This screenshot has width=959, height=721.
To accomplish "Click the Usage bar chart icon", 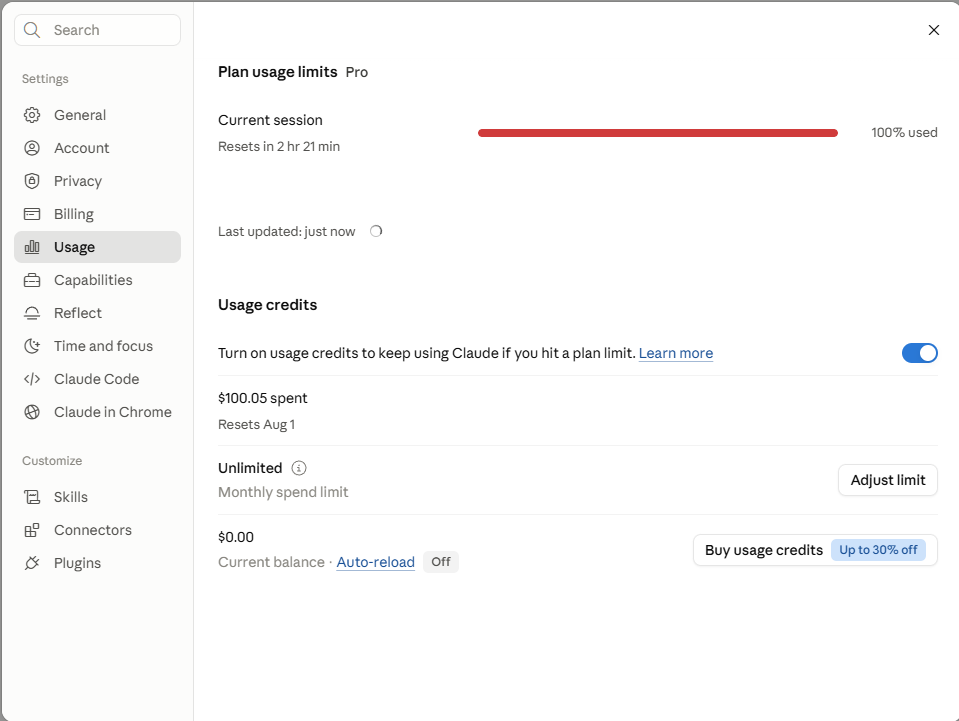I will [32, 247].
